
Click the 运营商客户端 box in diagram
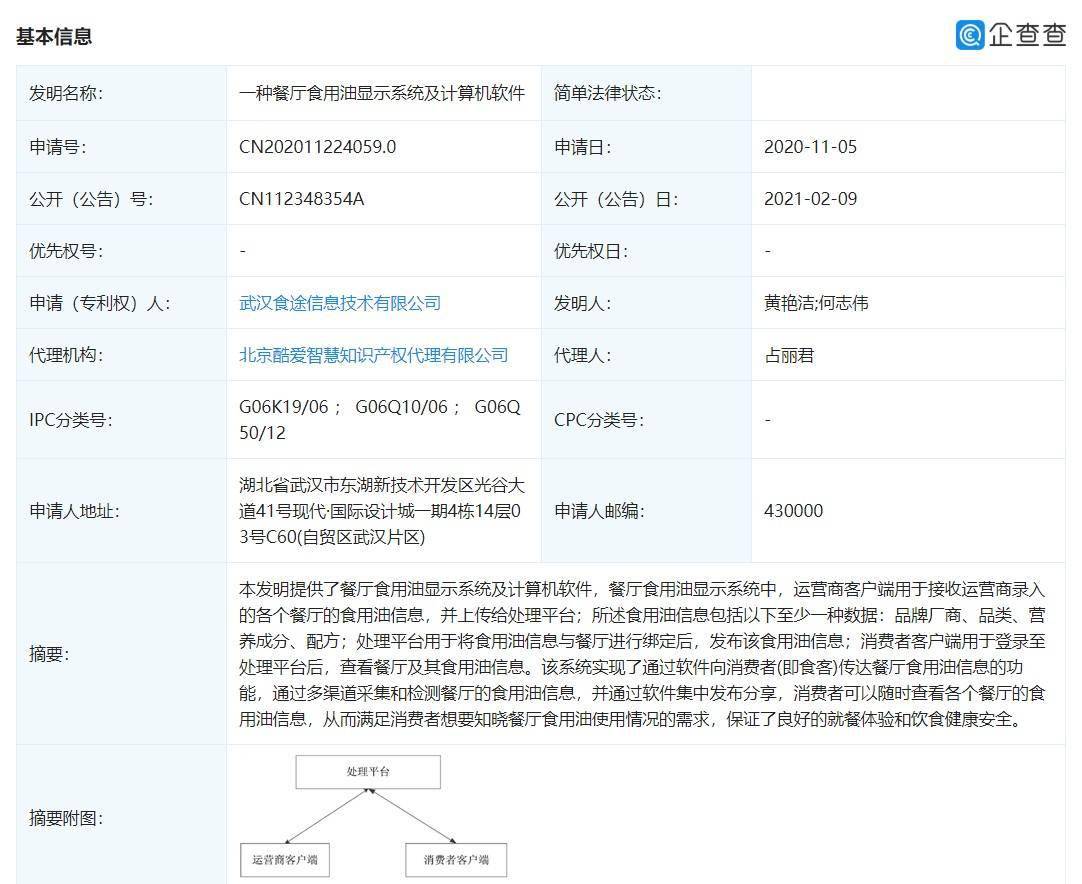(x=284, y=860)
